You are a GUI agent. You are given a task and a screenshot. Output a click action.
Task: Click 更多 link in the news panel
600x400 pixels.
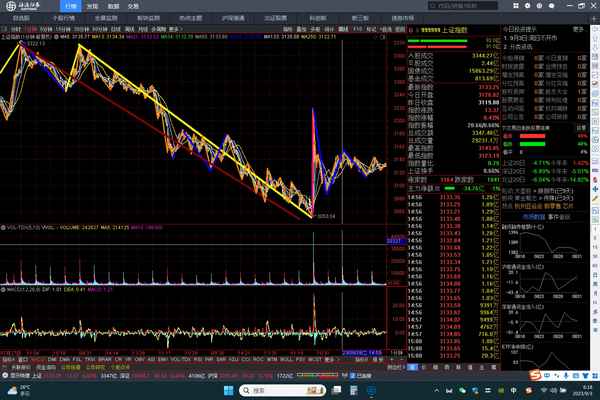click(x=578, y=30)
